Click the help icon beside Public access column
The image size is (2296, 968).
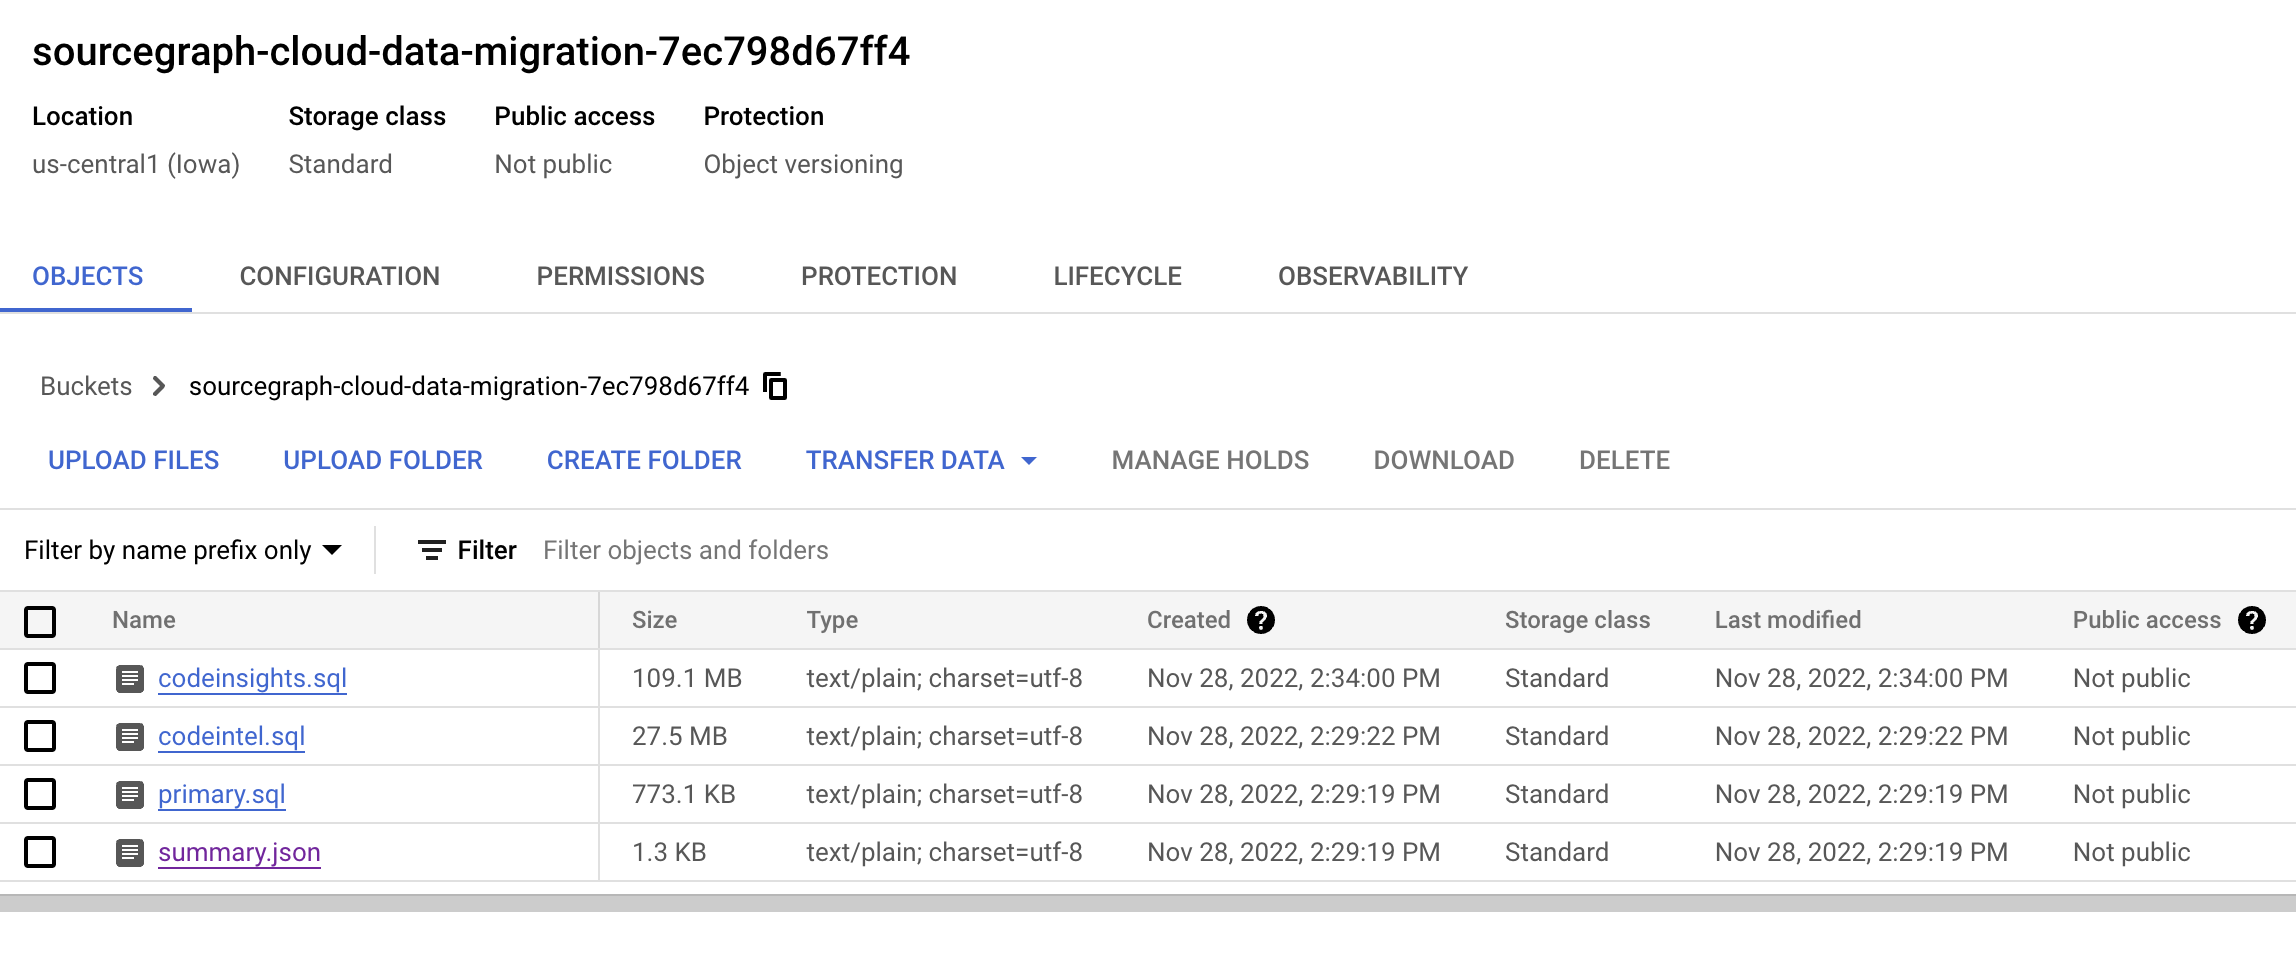click(2252, 620)
